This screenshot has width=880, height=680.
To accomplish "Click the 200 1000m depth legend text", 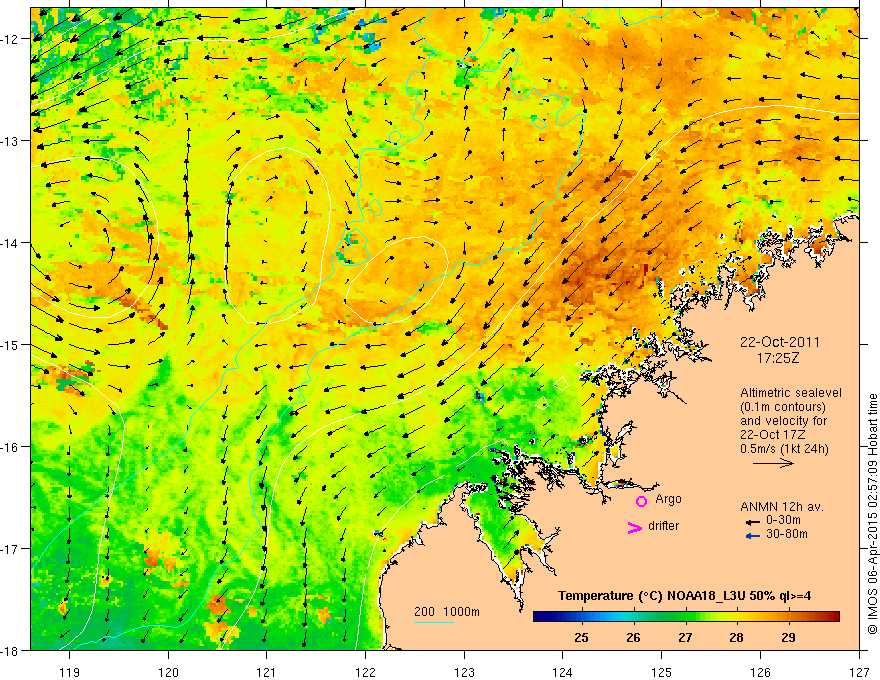I will click(447, 612).
